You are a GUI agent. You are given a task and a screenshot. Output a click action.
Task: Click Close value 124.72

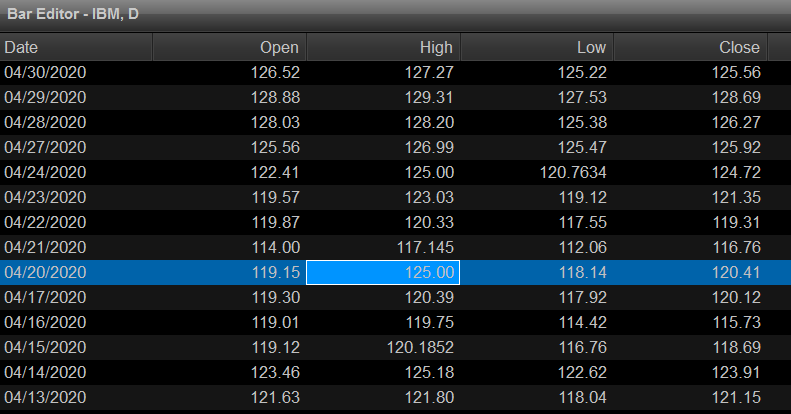pyautogui.click(x=736, y=172)
